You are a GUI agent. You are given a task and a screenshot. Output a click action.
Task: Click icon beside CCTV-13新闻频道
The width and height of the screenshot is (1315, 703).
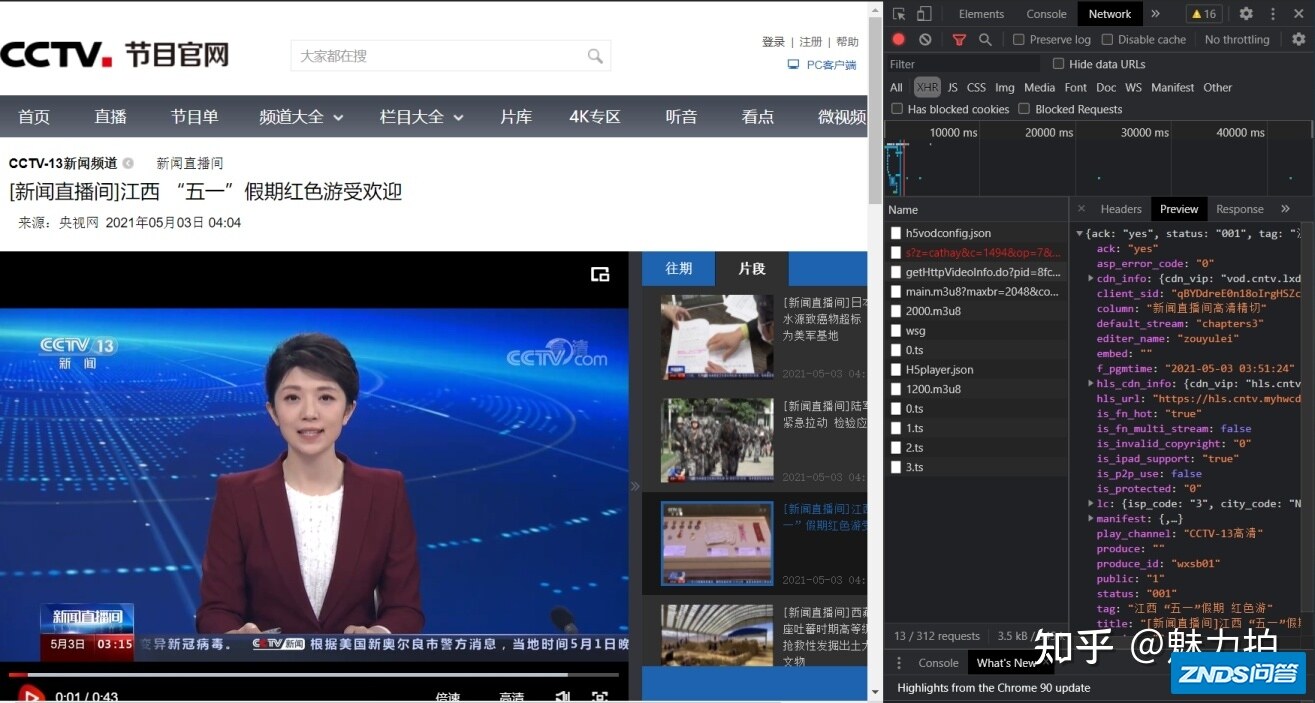[x=128, y=163]
